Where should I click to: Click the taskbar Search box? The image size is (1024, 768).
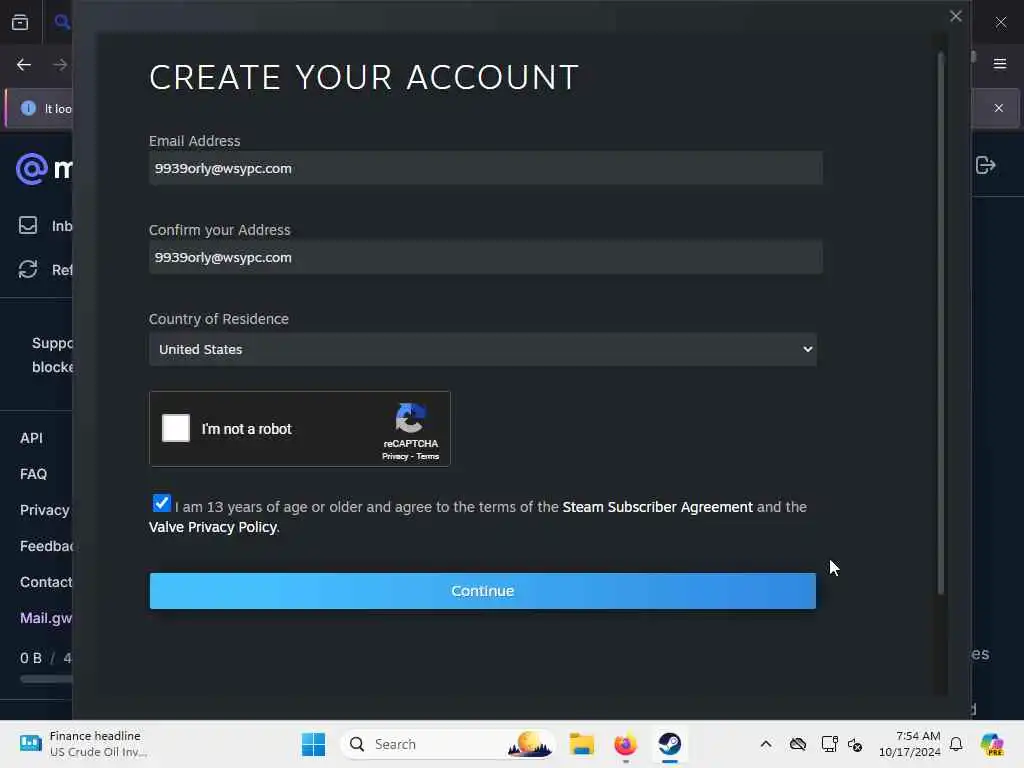(448, 744)
